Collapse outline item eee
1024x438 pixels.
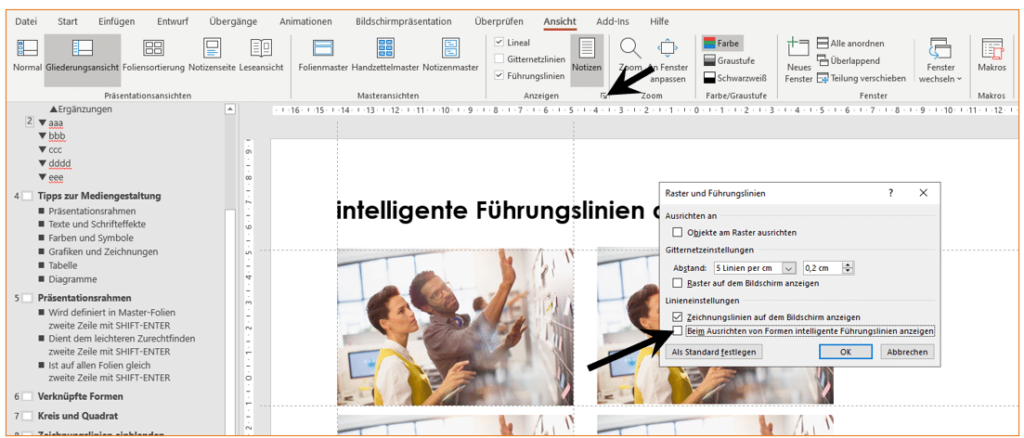click(x=42, y=177)
